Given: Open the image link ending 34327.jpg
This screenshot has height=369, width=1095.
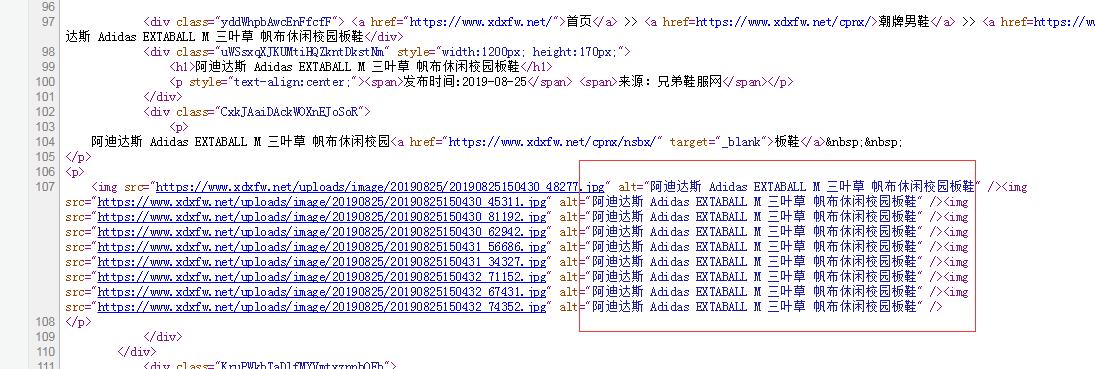Looking at the screenshot, I should point(322,262).
